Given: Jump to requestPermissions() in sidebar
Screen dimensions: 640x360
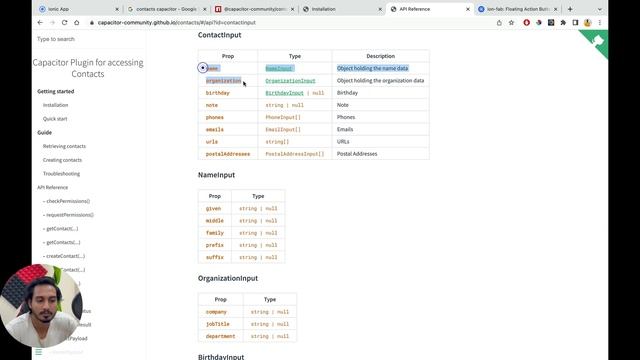Looking at the screenshot, I should pyautogui.click(x=68, y=215).
